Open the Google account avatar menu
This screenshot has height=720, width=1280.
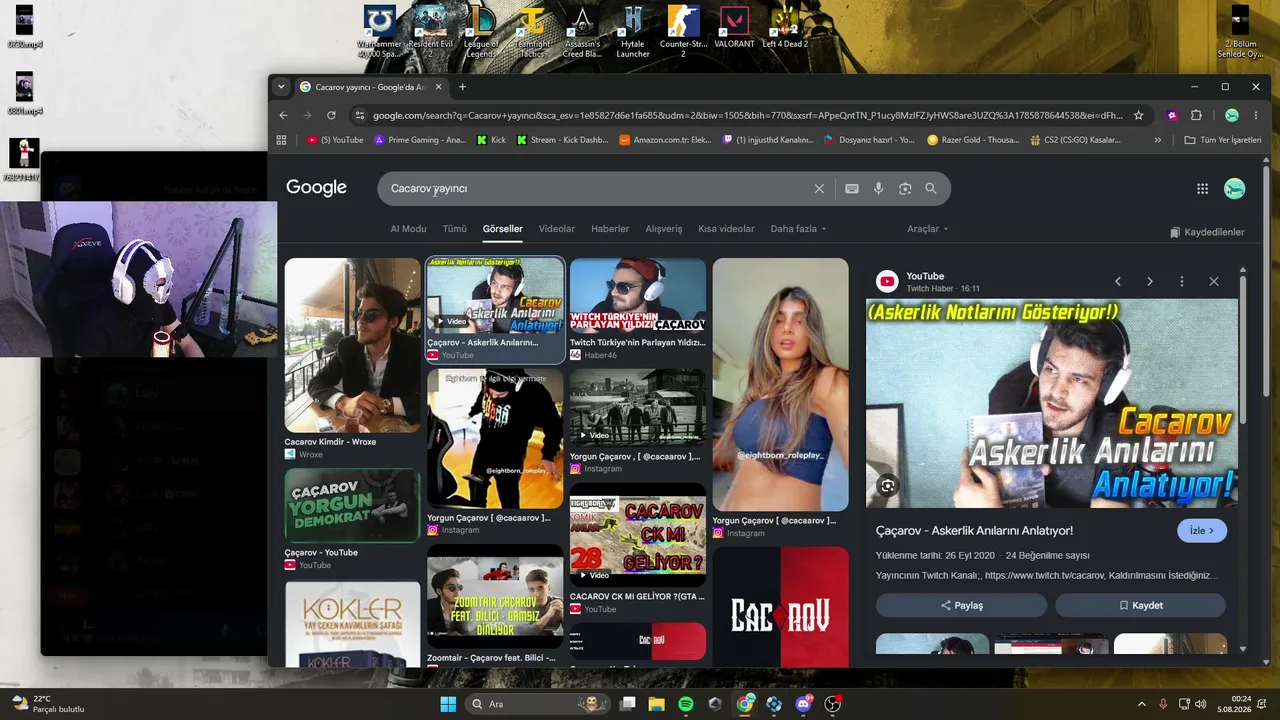point(1235,188)
